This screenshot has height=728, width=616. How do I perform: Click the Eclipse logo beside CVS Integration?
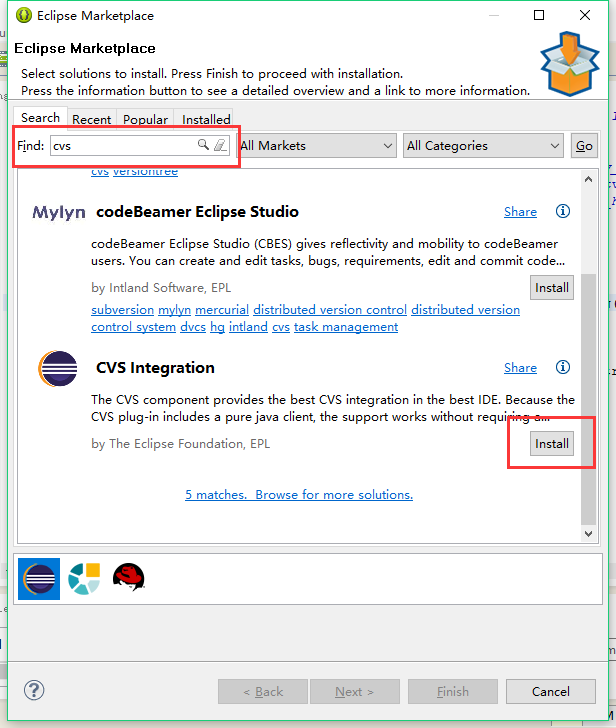(58, 369)
